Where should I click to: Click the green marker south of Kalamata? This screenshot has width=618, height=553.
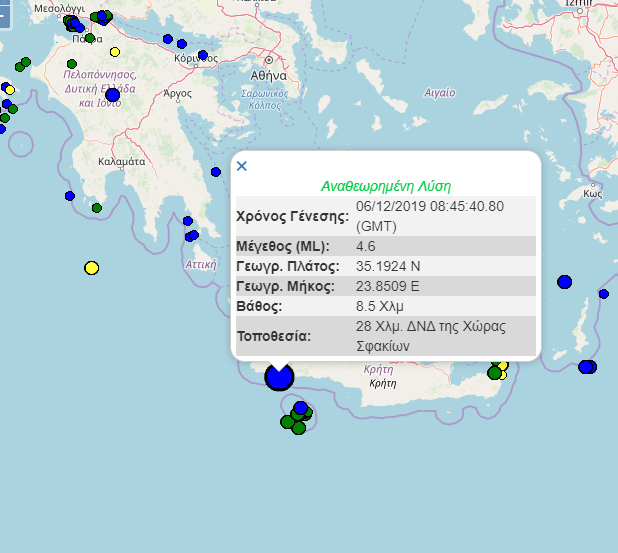coord(97,208)
